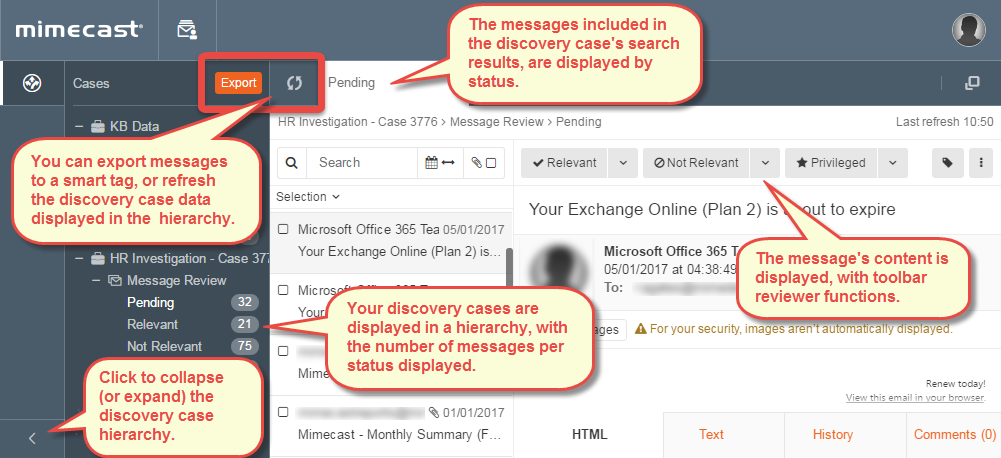The image size is (1001, 458).
Task: Open the user profile avatar
Action: tap(968, 29)
